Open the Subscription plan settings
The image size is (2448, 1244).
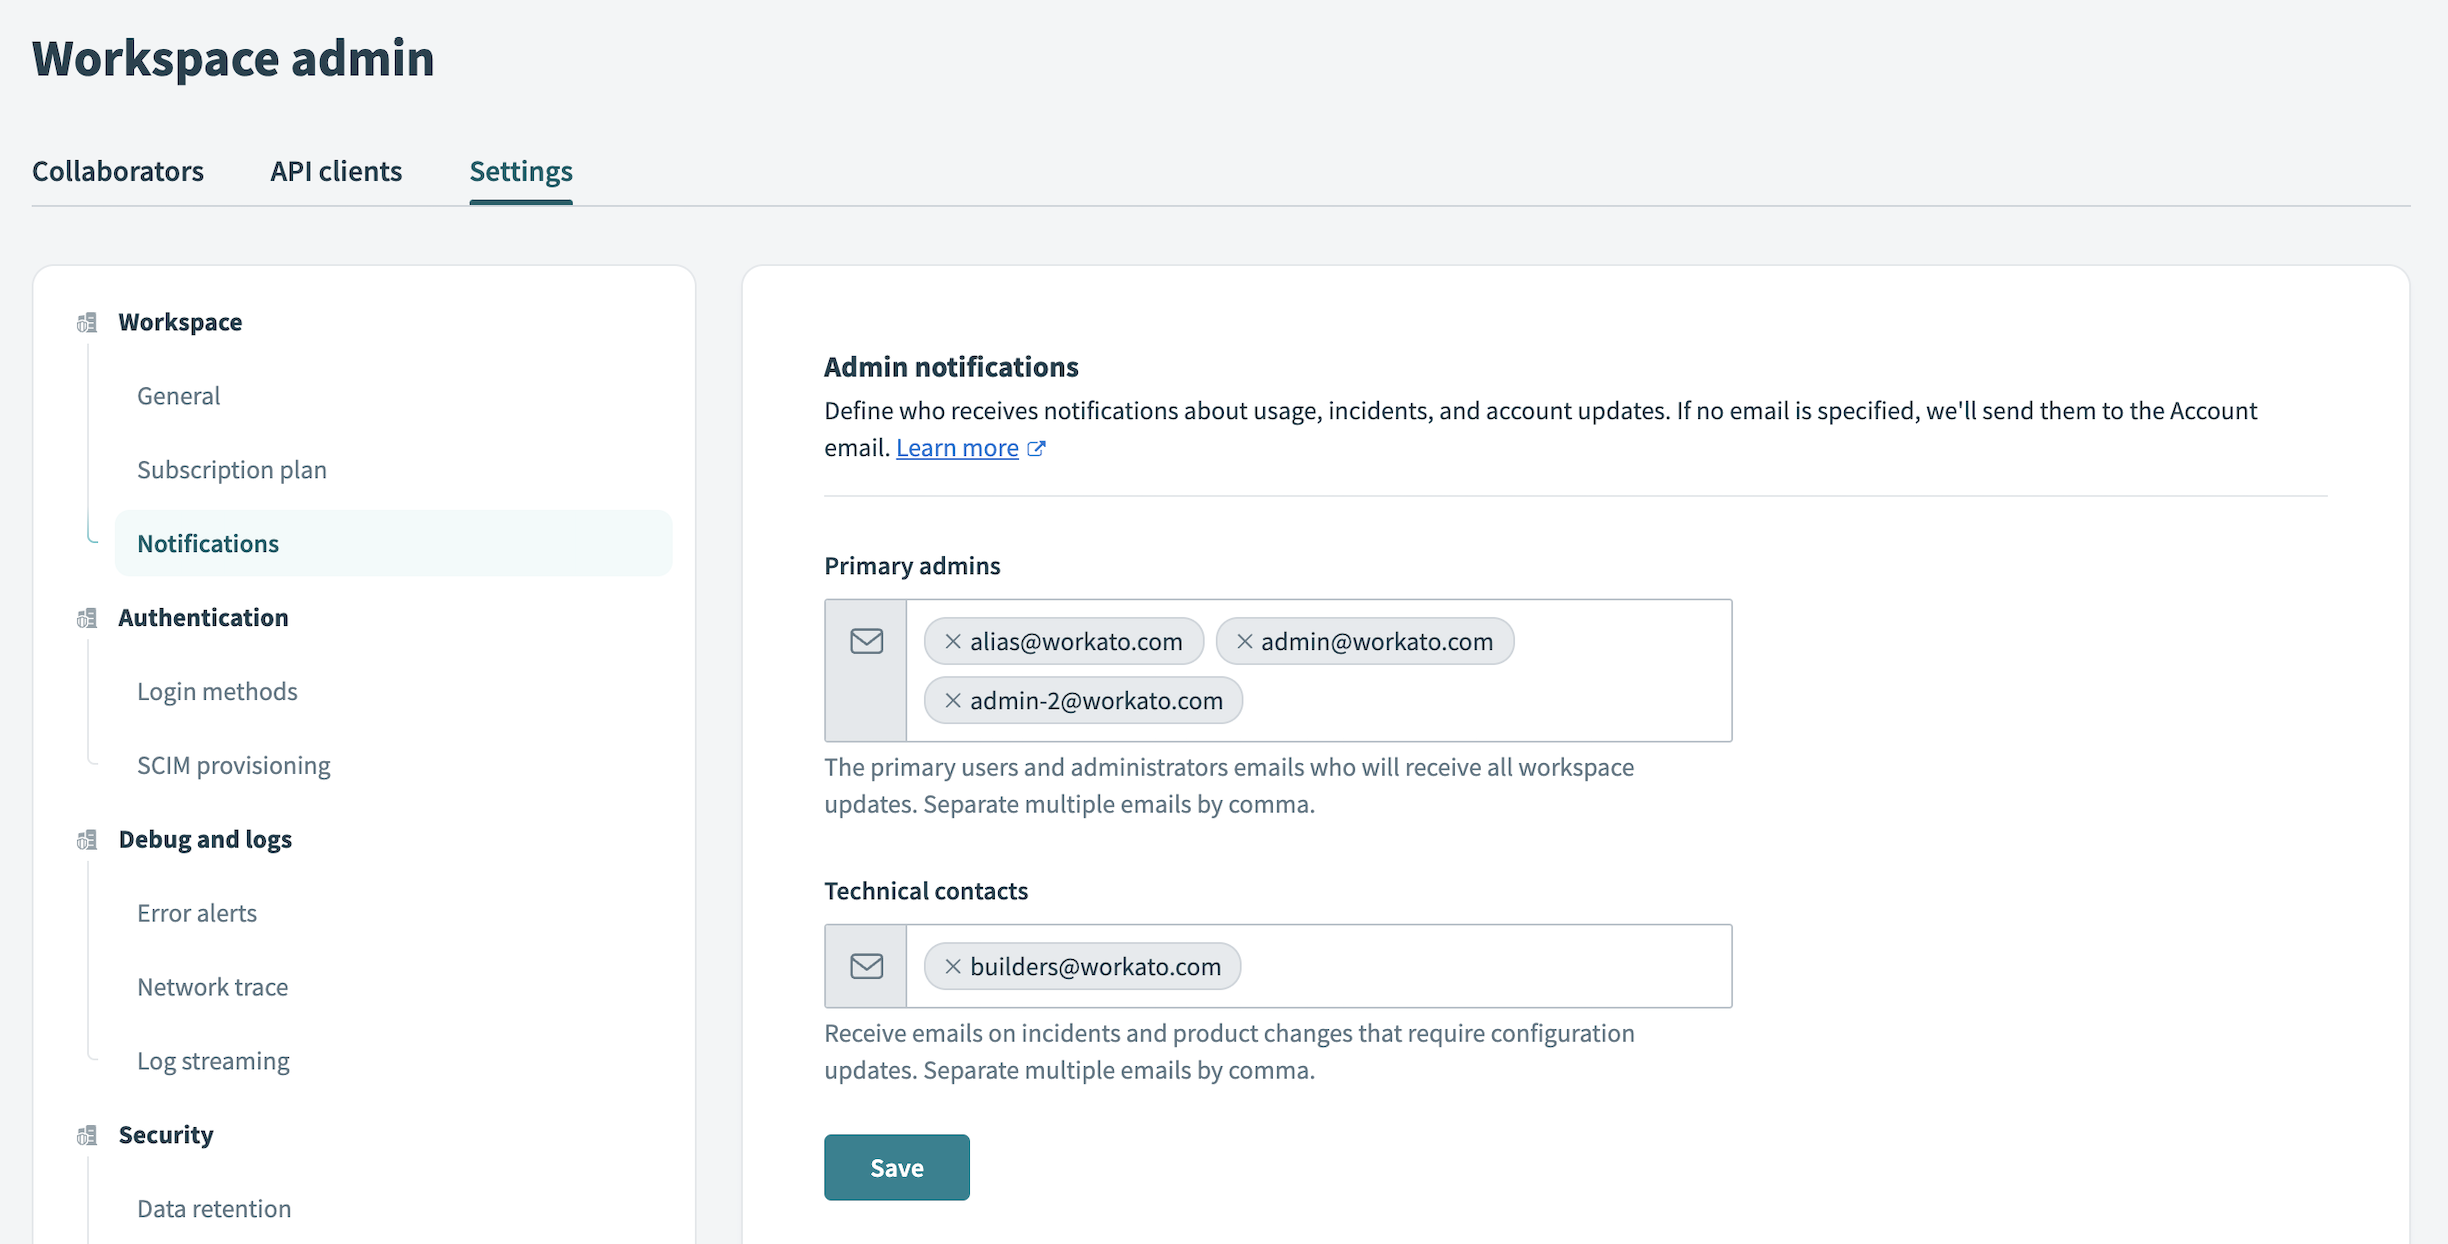tap(232, 468)
